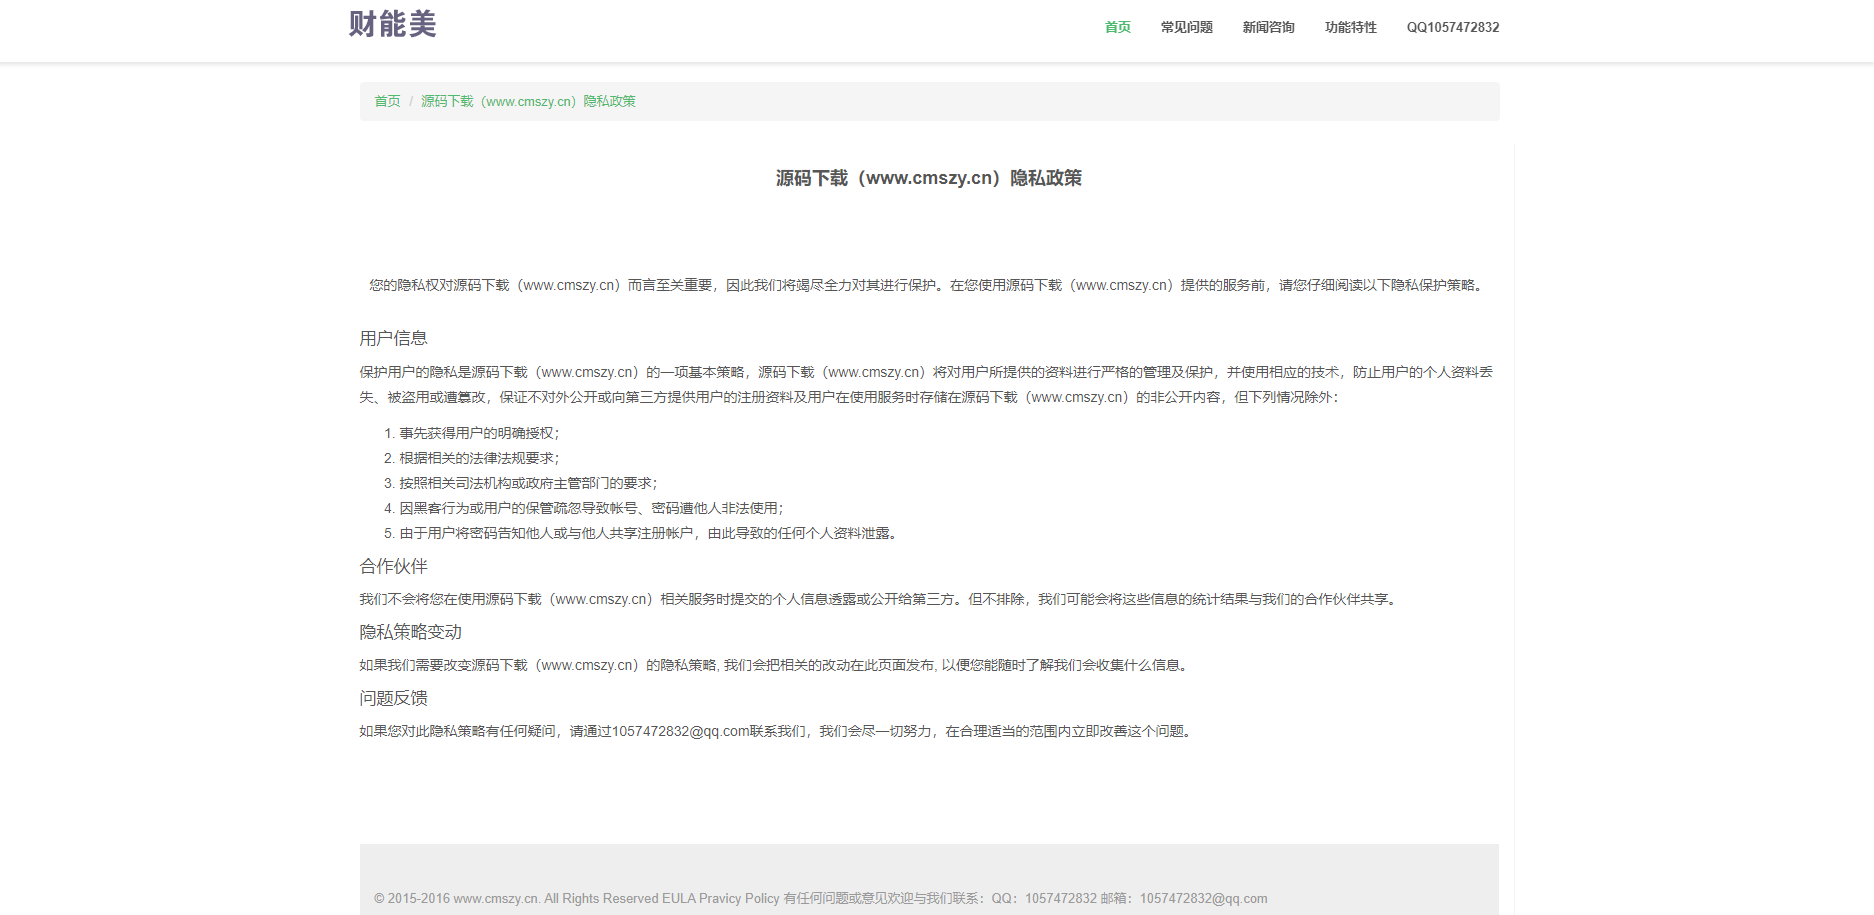The image size is (1874, 915).
Task: Click the email 1057472832@qq.com in 问题反馈 paragraph
Action: click(x=681, y=731)
